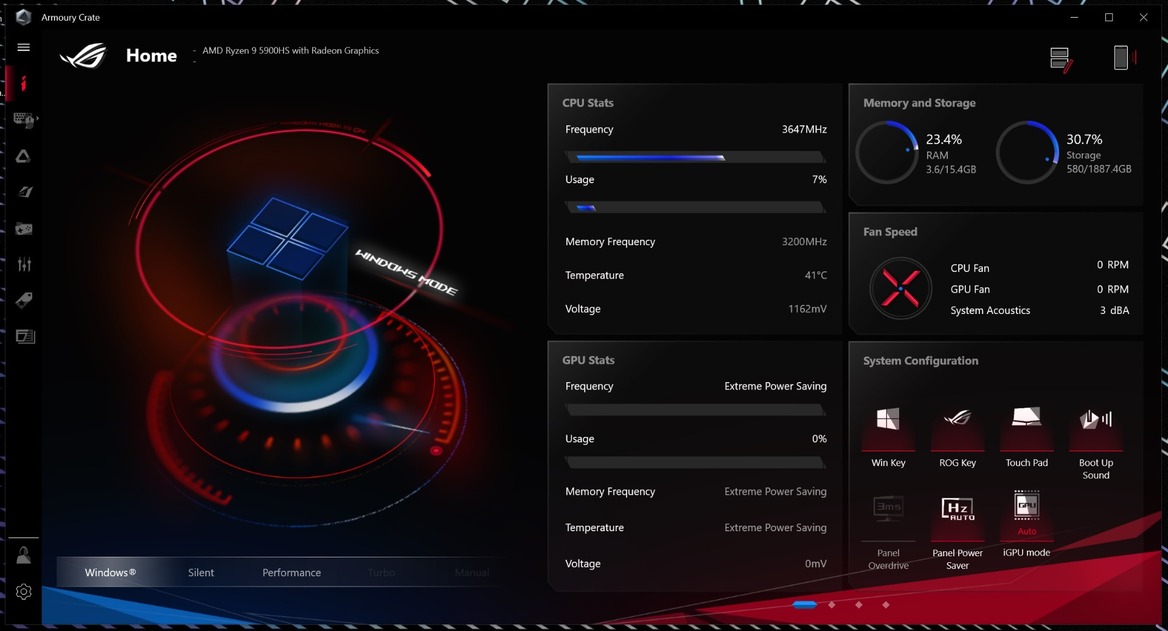Click the GPU Frequency progress bar

(x=695, y=410)
